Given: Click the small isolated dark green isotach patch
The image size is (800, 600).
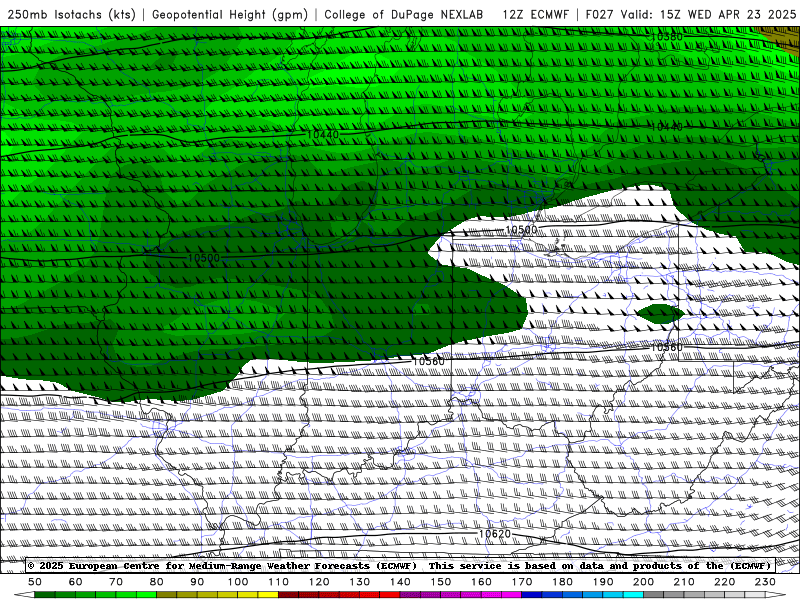Looking at the screenshot, I should point(660,313).
